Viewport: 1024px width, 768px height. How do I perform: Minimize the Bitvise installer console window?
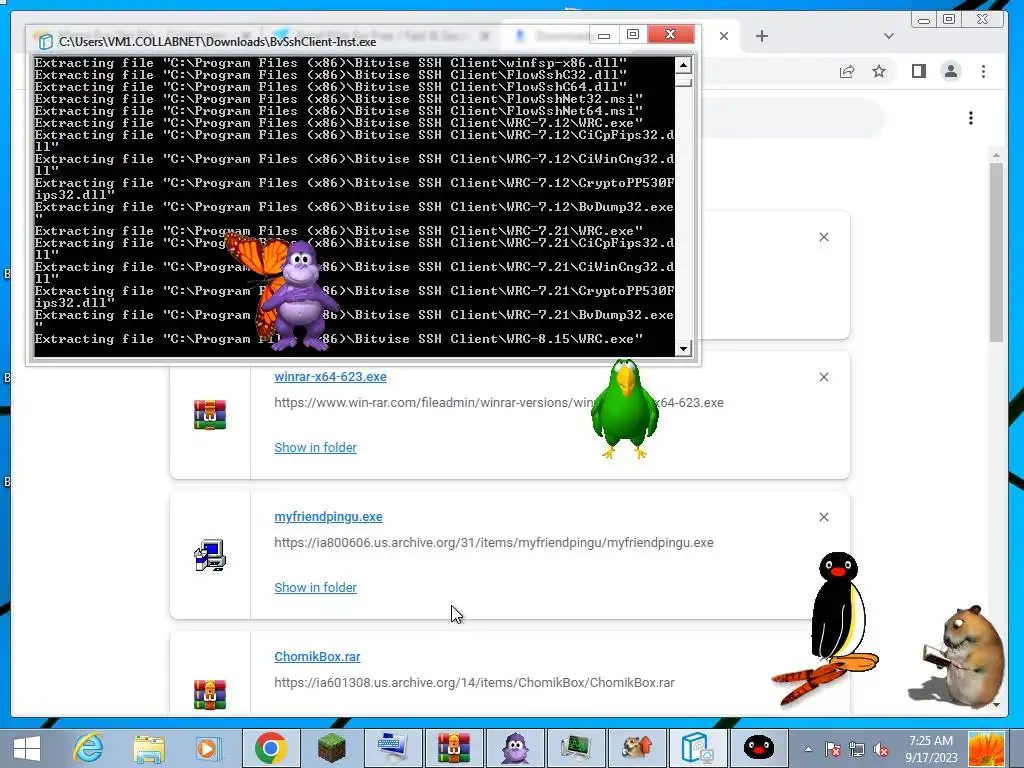pyautogui.click(x=604, y=35)
